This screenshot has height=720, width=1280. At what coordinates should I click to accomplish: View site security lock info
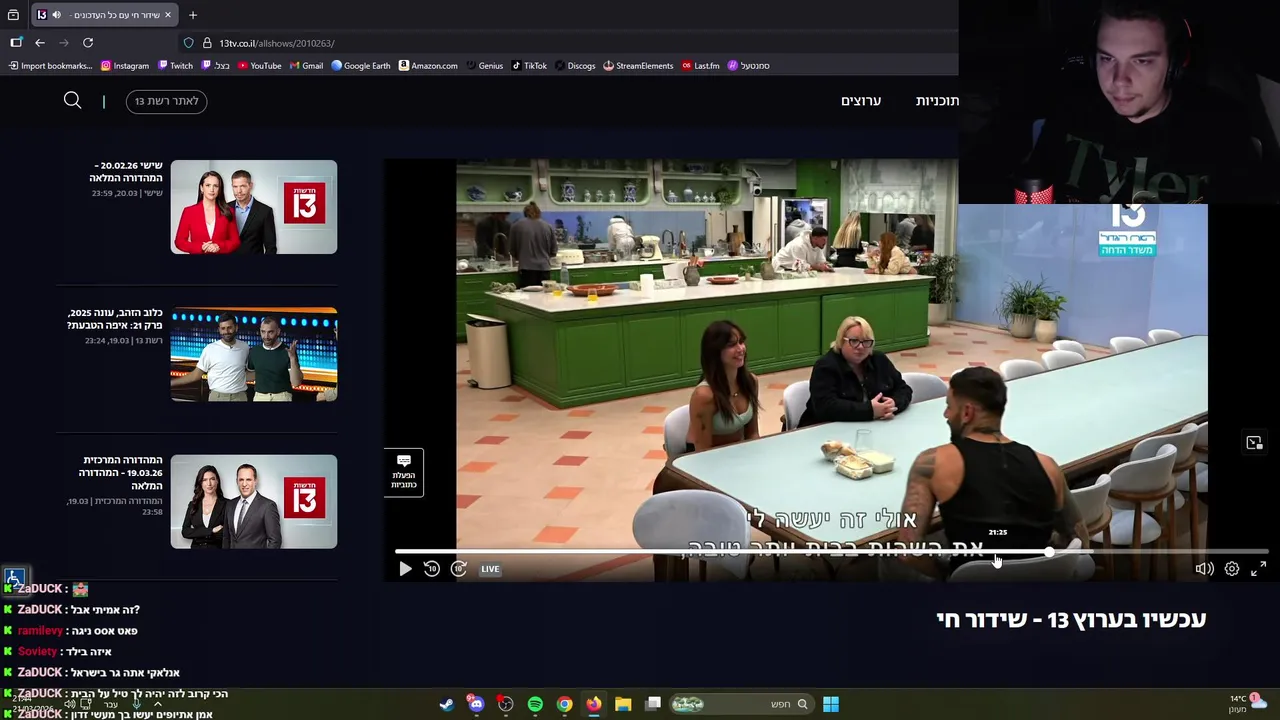click(207, 43)
